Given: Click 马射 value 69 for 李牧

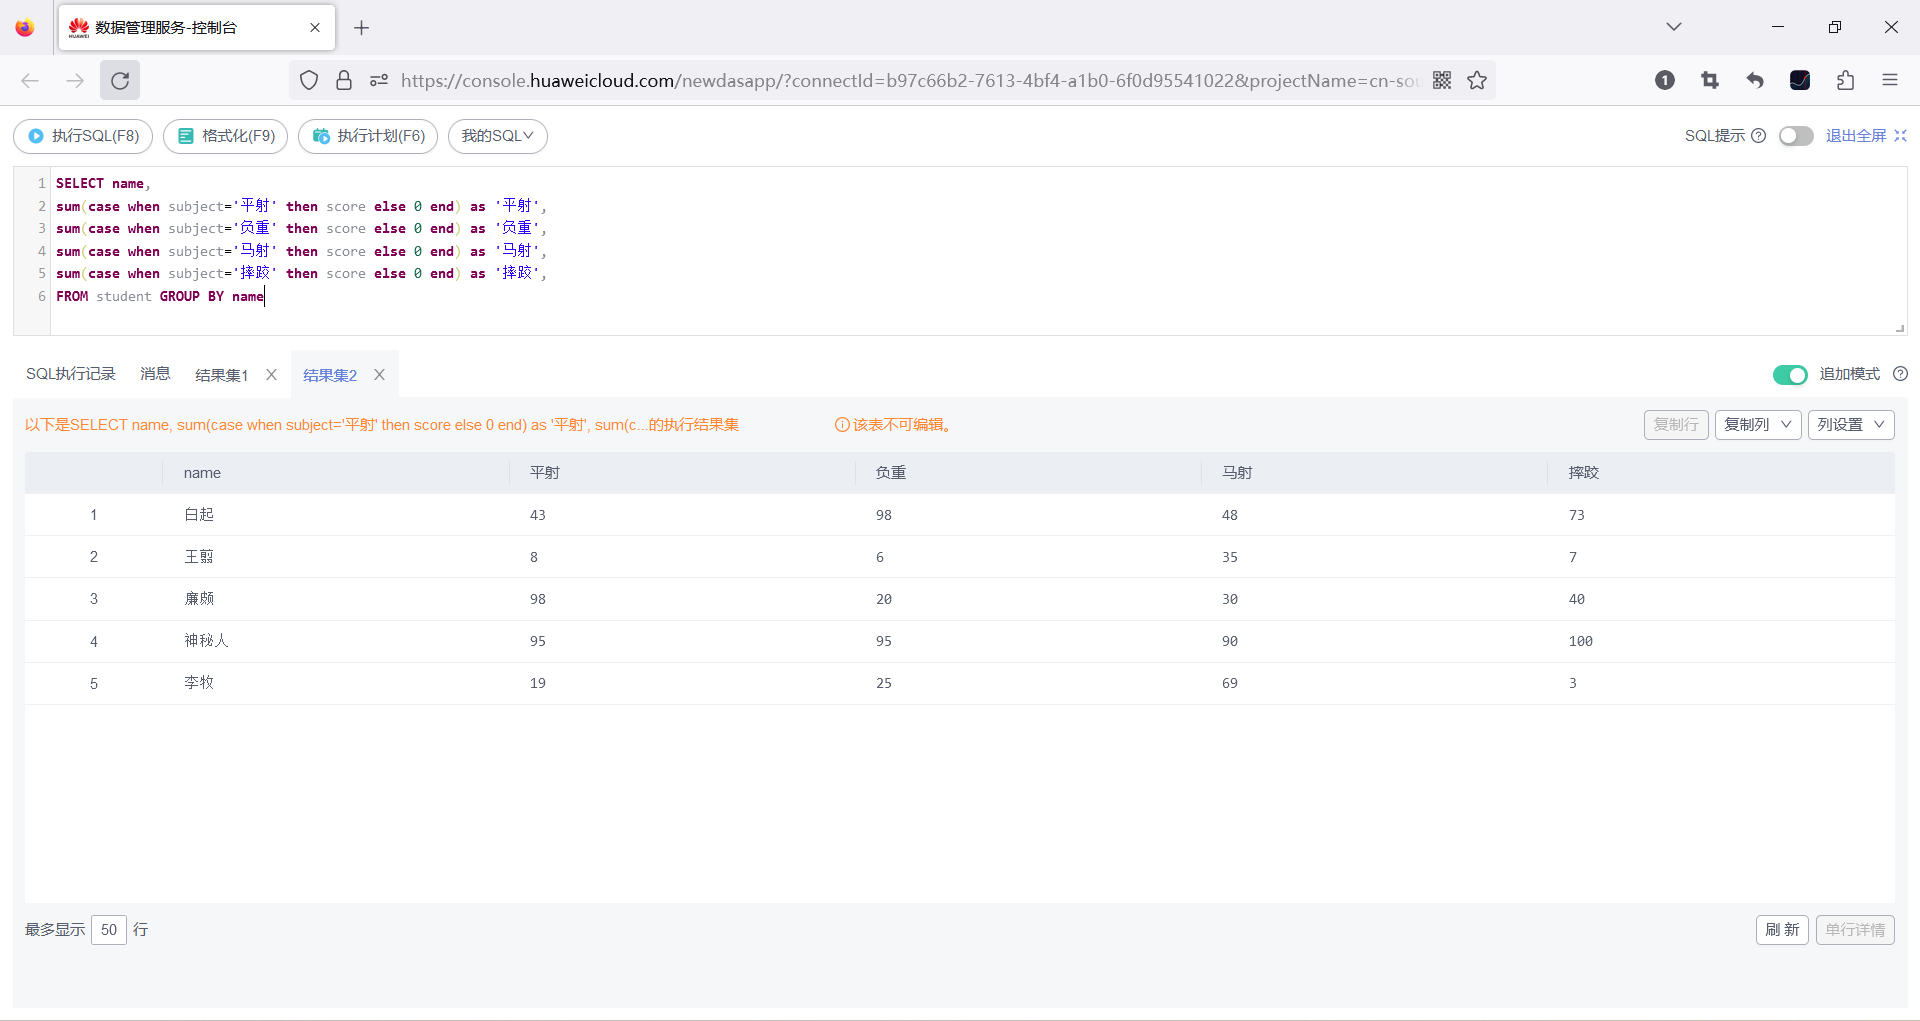Looking at the screenshot, I should coord(1230,683).
